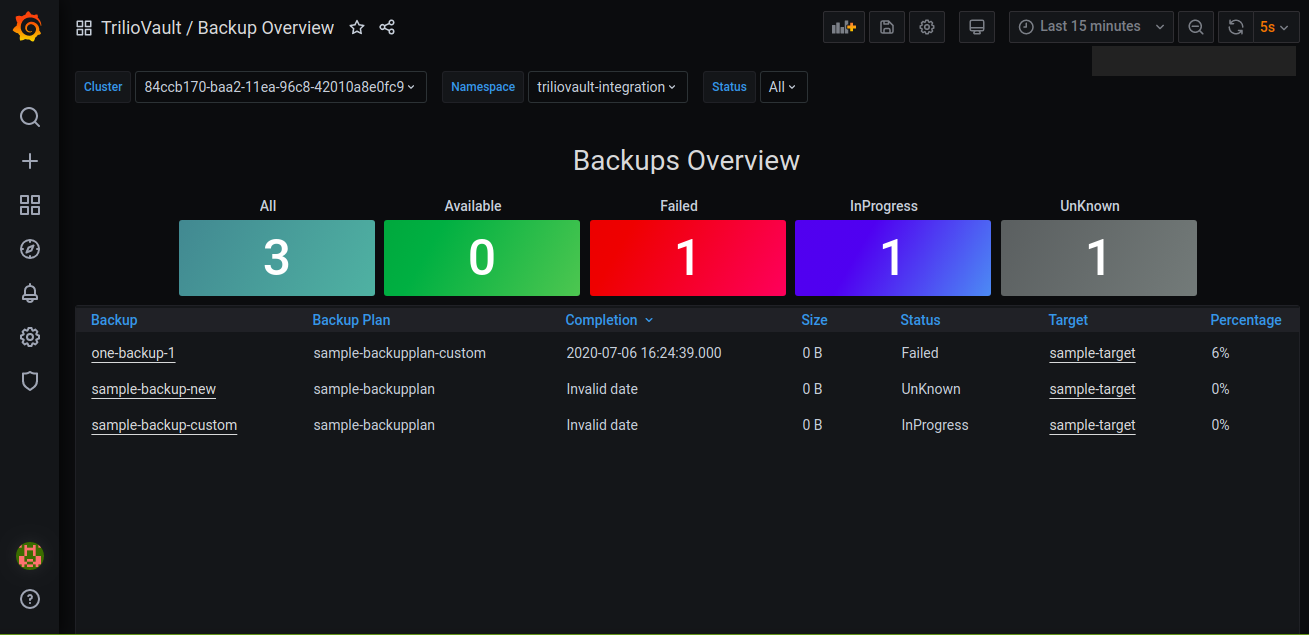Open the search dashboards icon in sidebar
The width and height of the screenshot is (1309, 635).
tap(30, 118)
